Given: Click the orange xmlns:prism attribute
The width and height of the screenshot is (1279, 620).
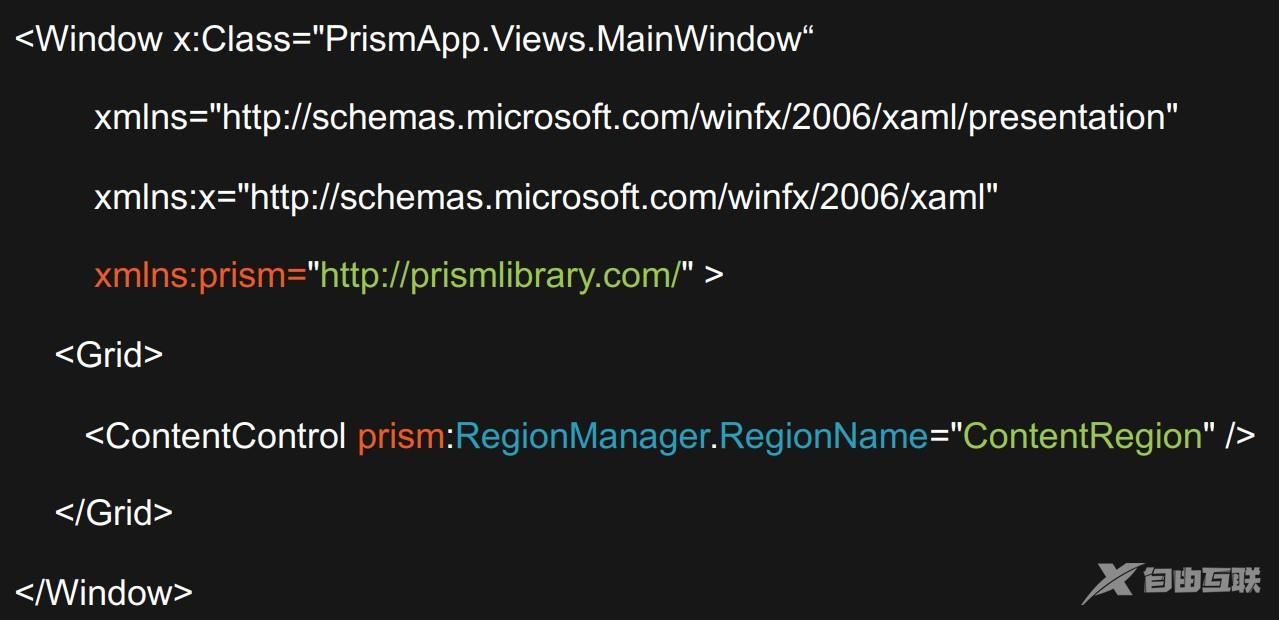Looking at the screenshot, I should (x=200, y=275).
